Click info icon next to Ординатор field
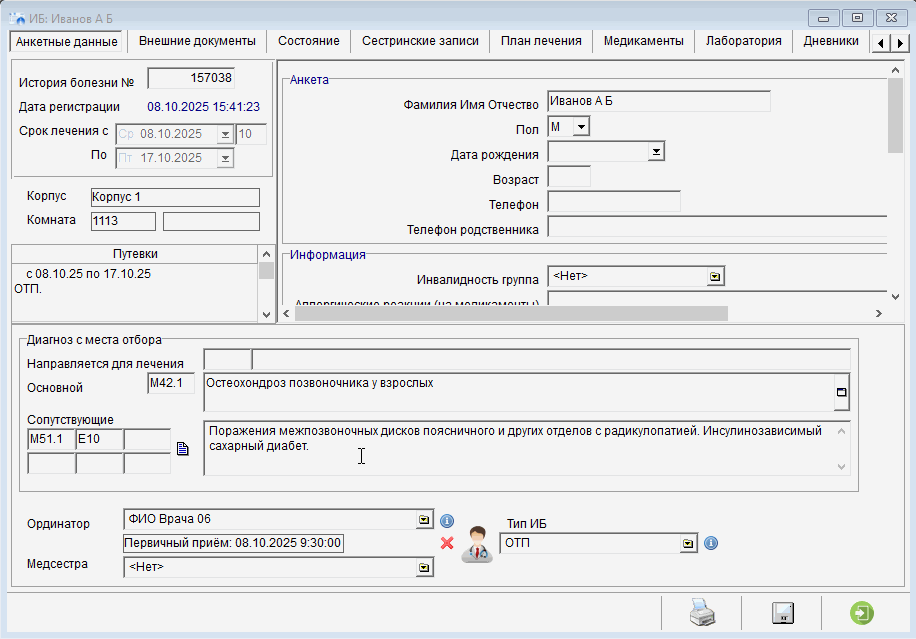The width and height of the screenshot is (916, 639). pyautogui.click(x=447, y=521)
